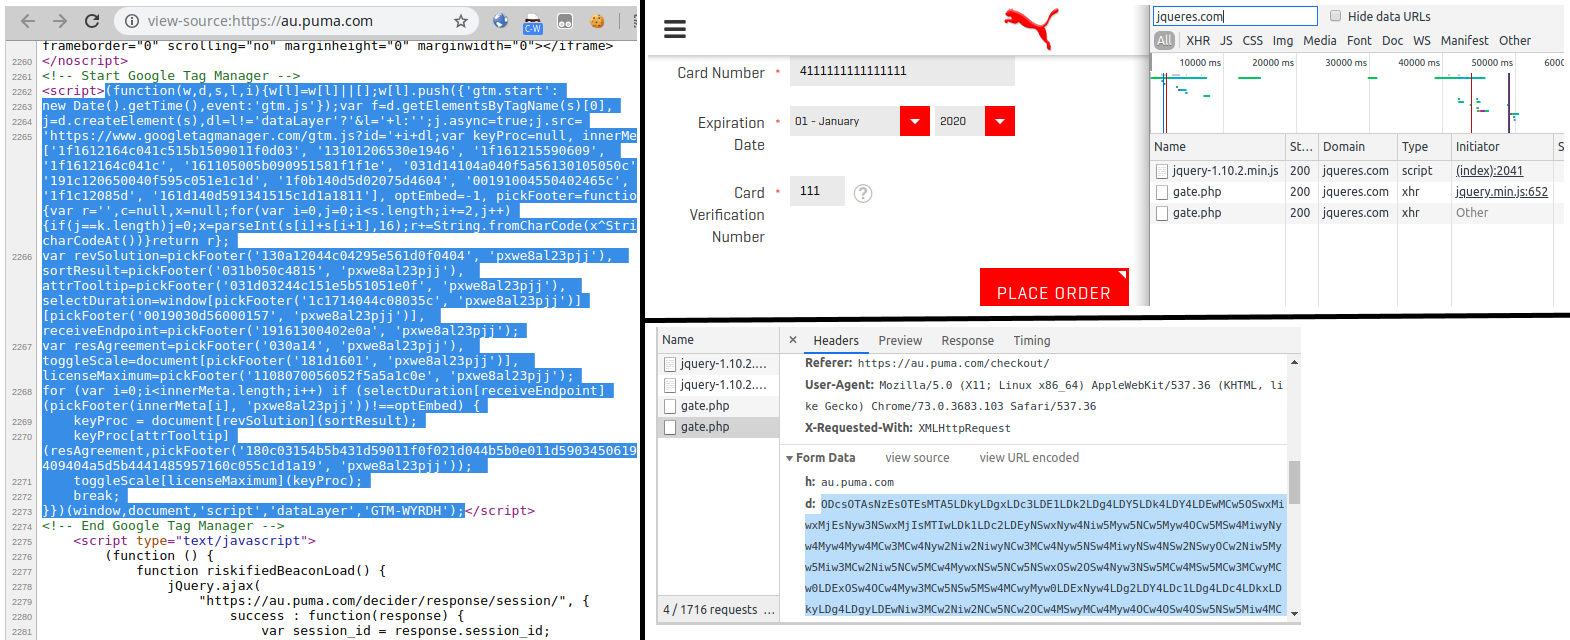Switch to the Preview tab
Screen dimensions: 1570x640
[900, 341]
